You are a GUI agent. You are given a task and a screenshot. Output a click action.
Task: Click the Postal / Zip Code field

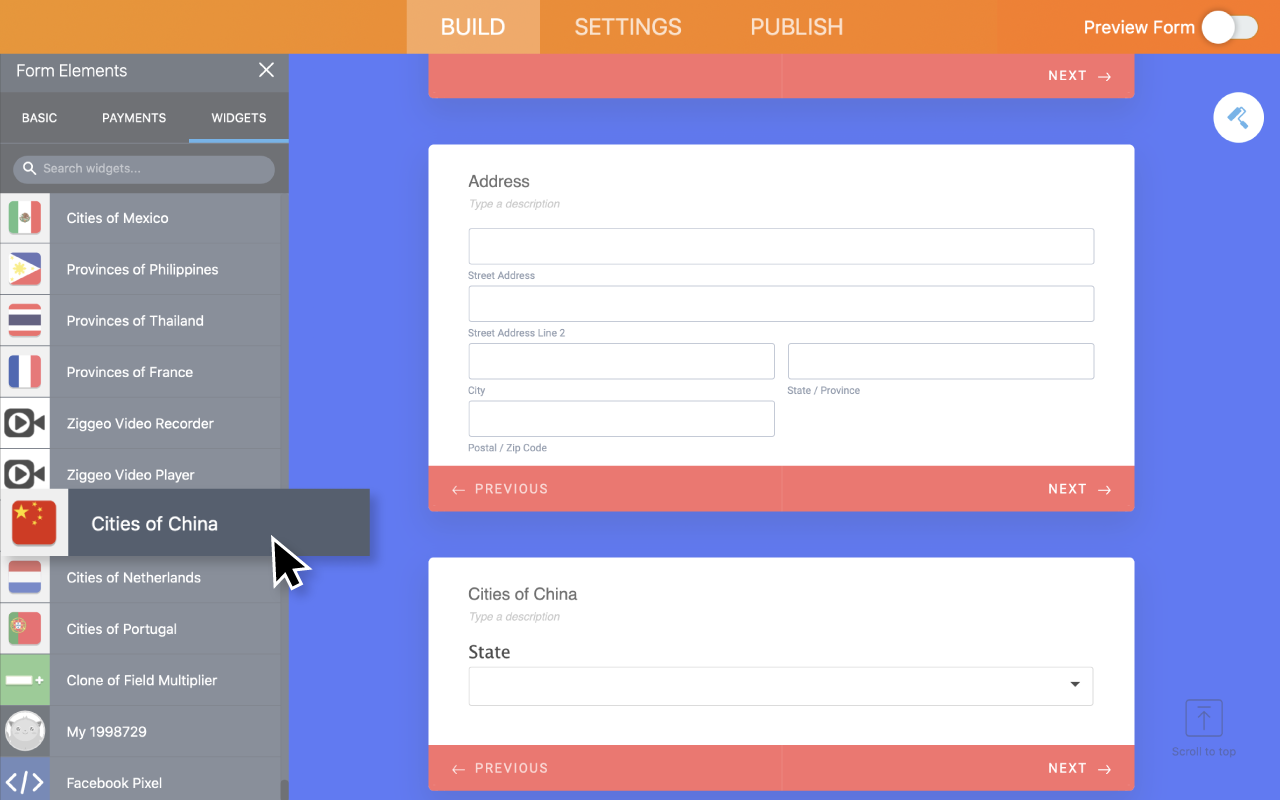click(x=621, y=419)
